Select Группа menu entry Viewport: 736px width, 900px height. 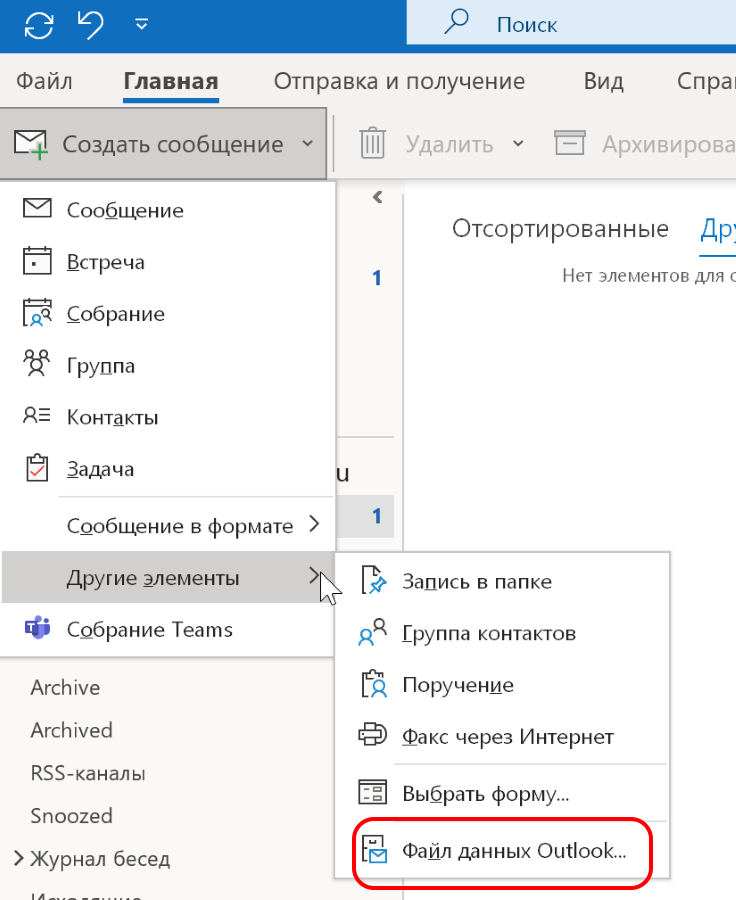(x=168, y=365)
